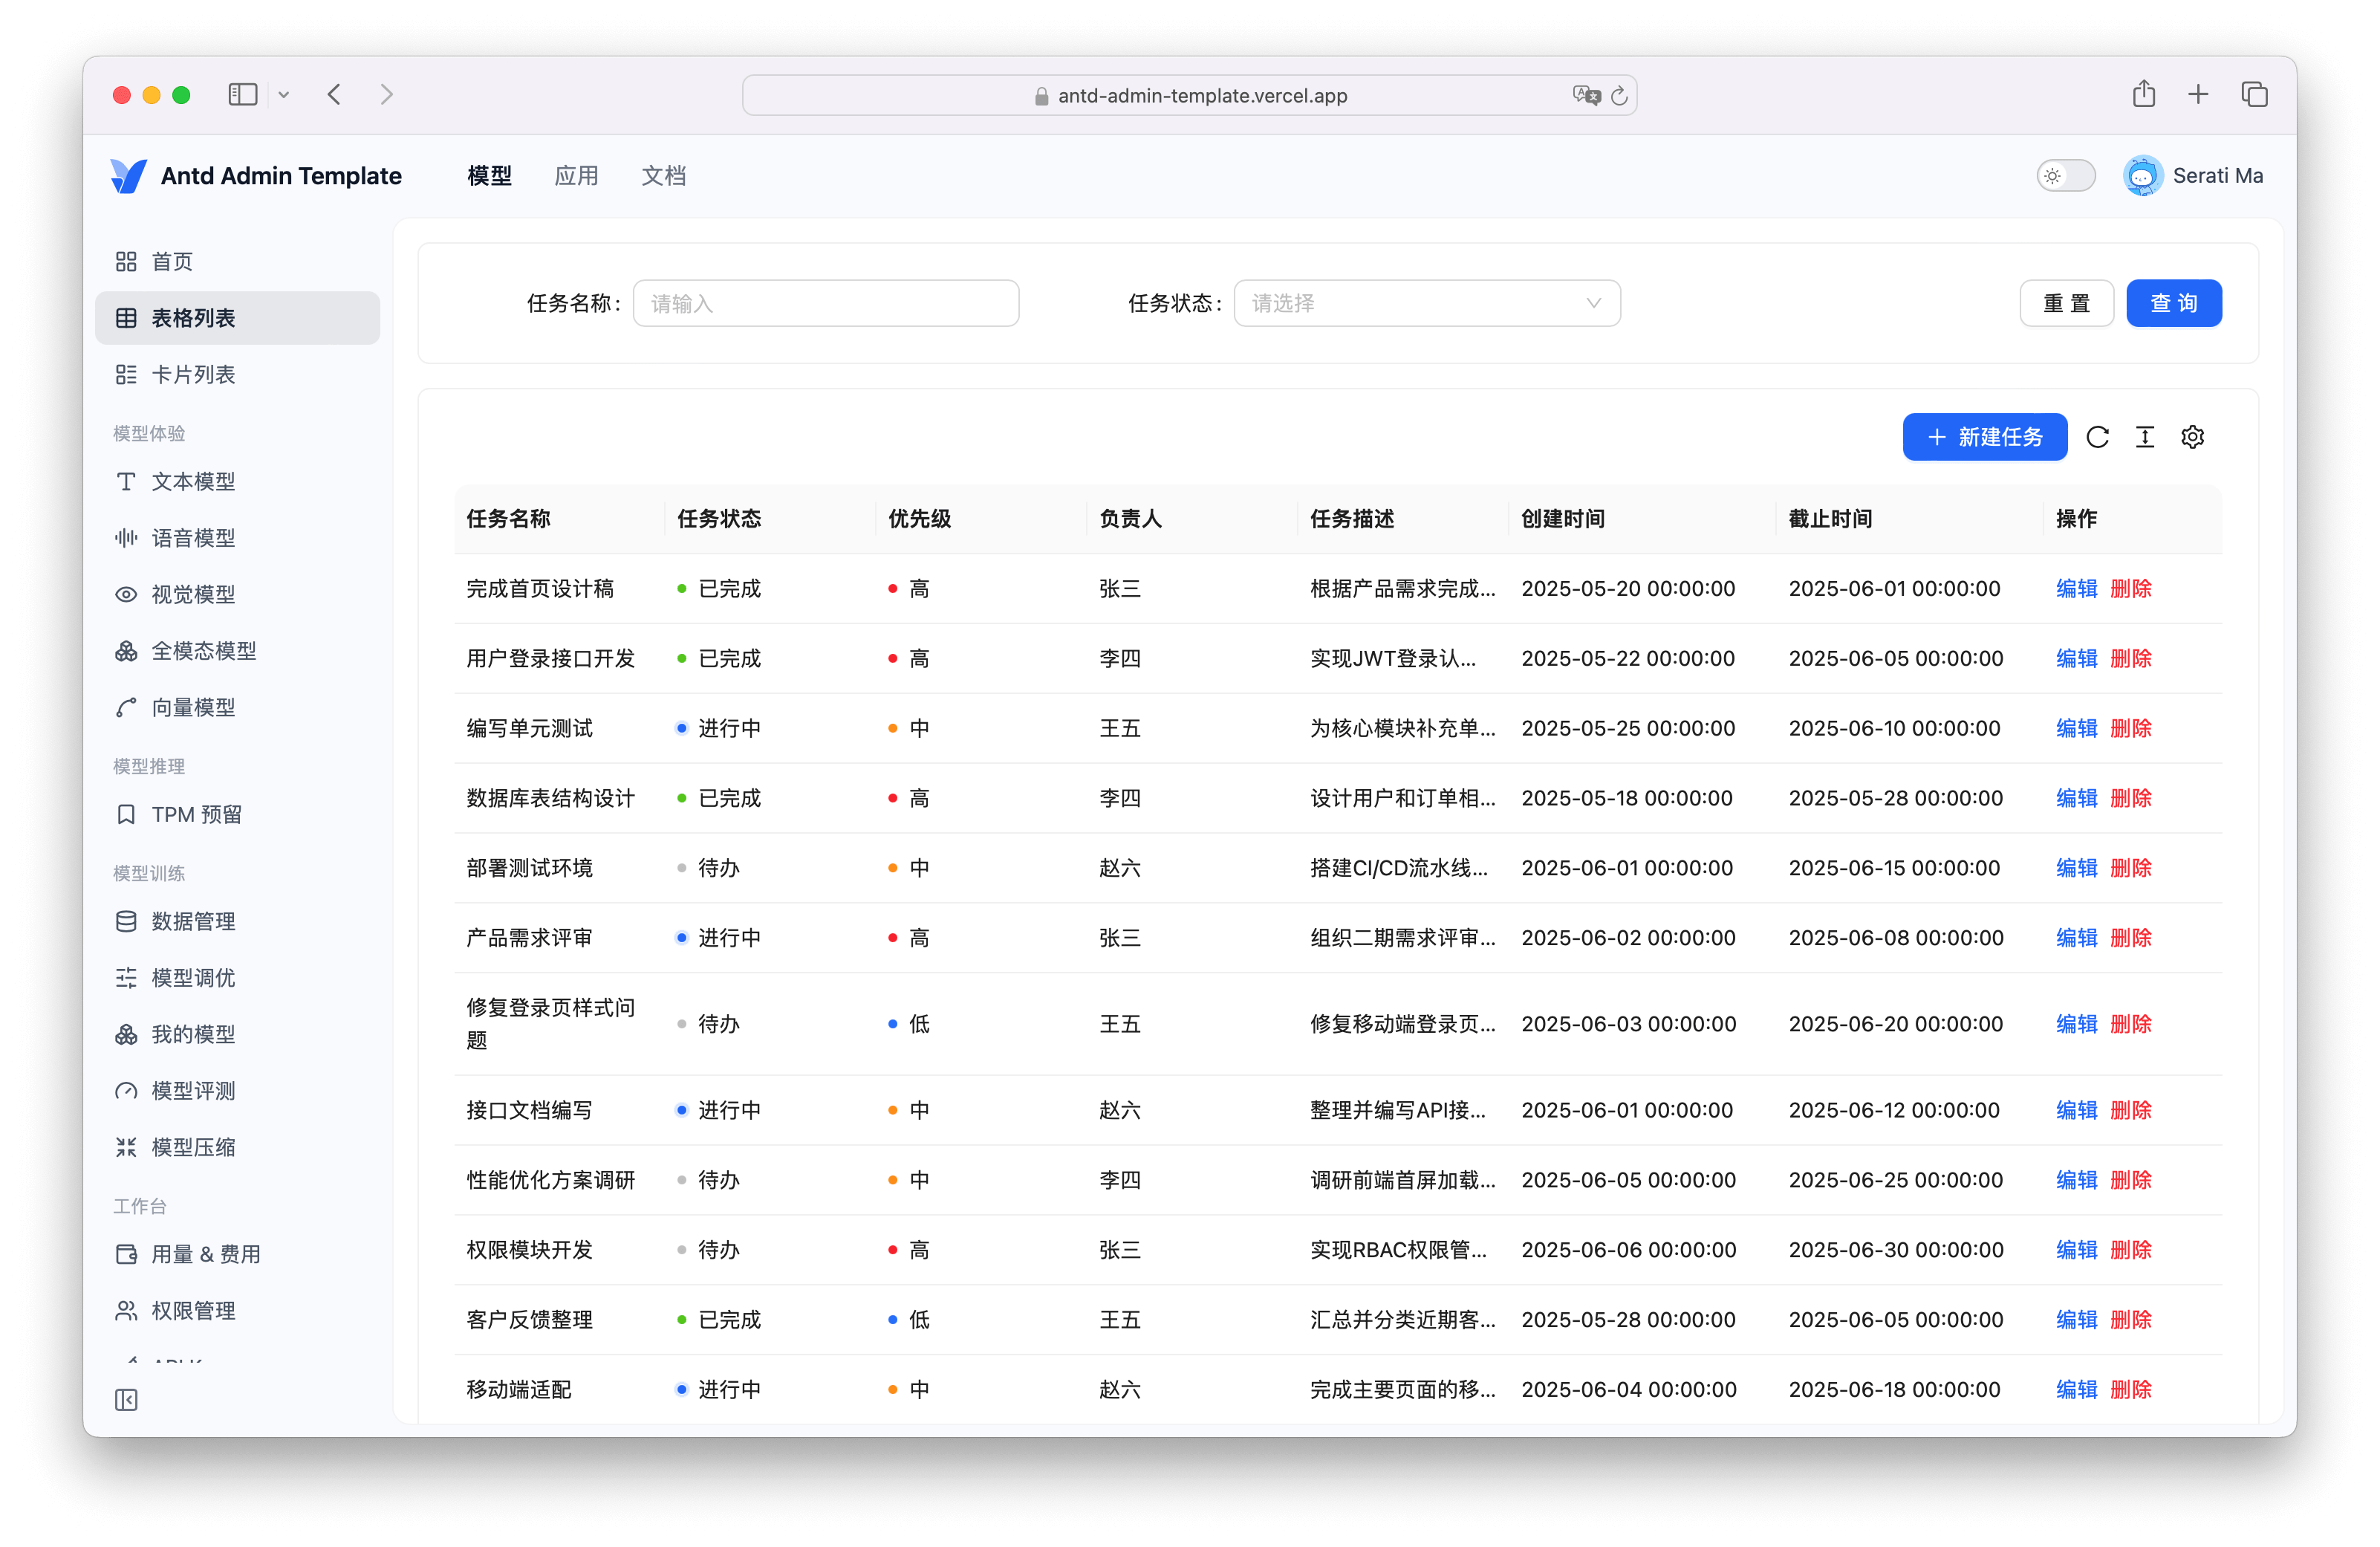The height and width of the screenshot is (1547, 2380).
Task: Refresh the task table with reload icon
Action: 2098,437
